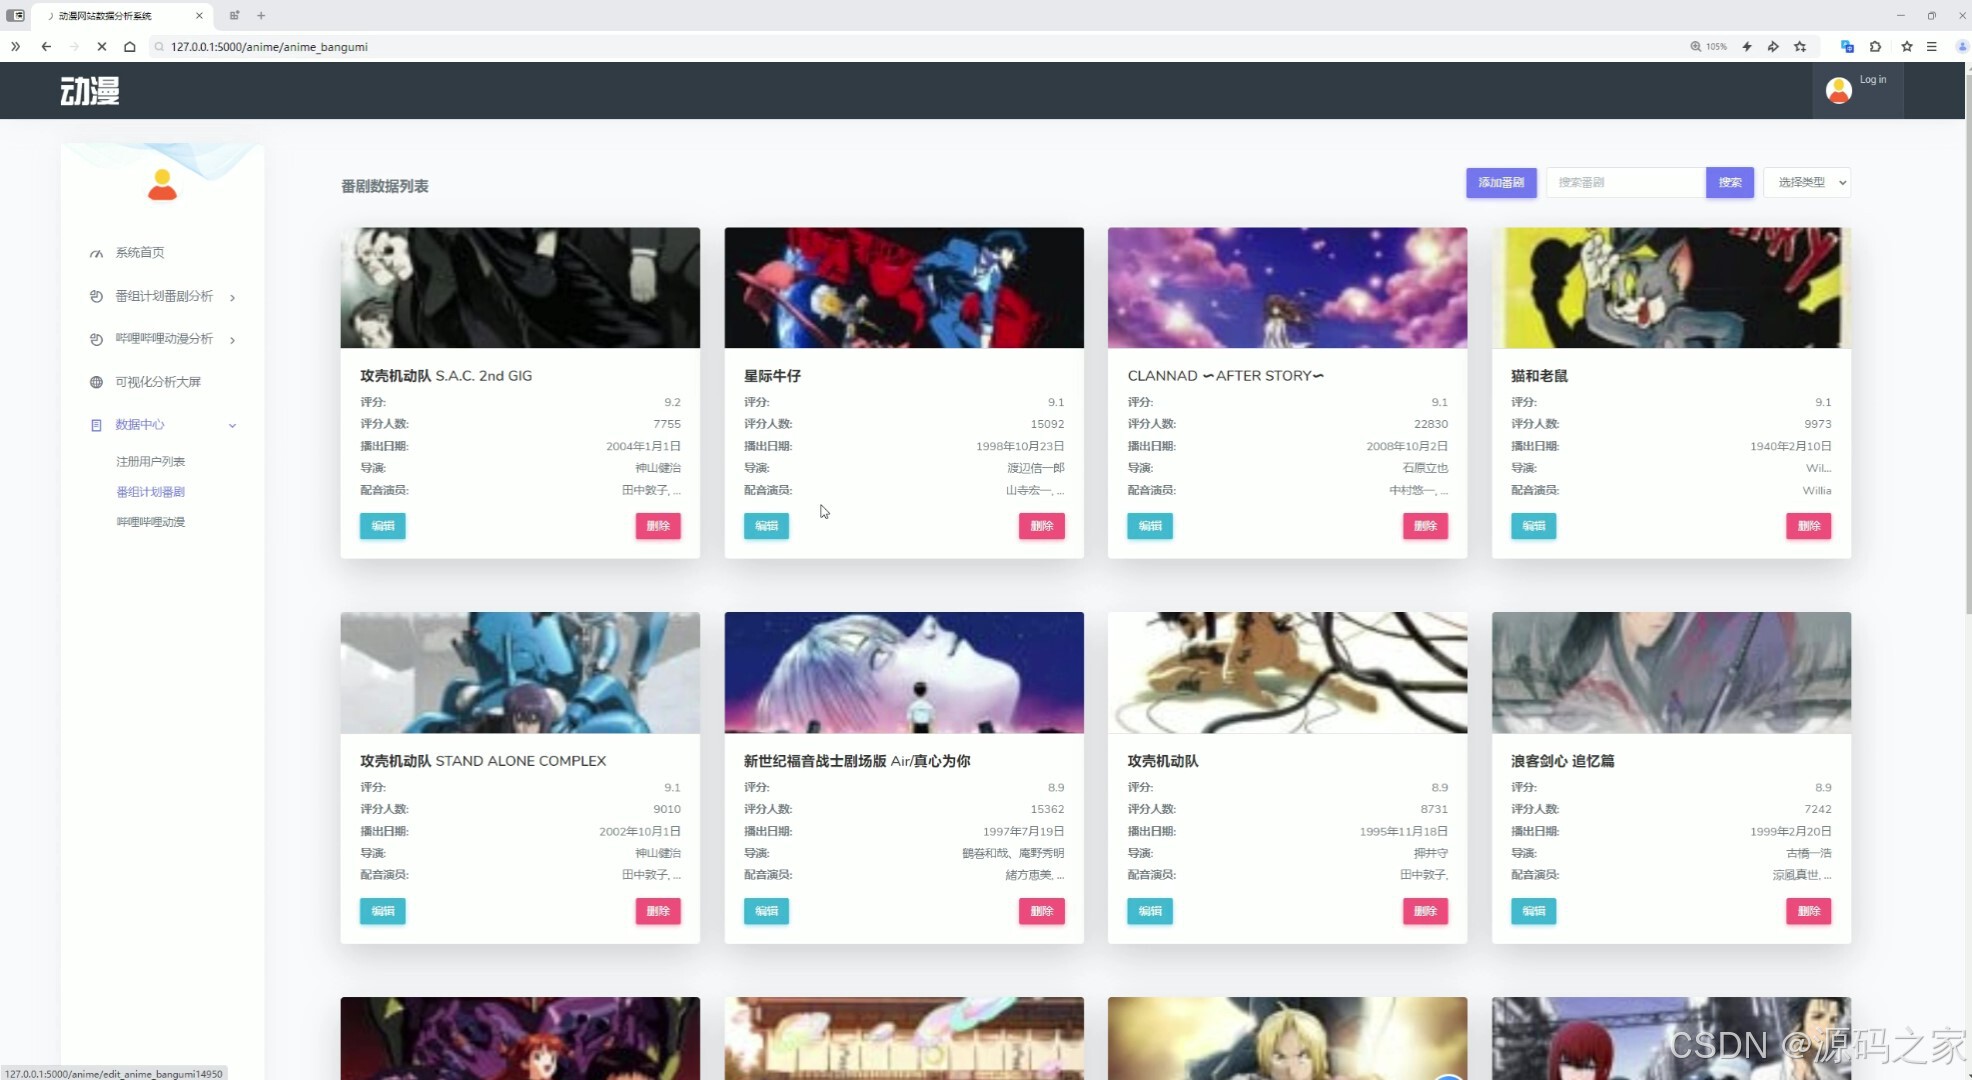Screen dimensions: 1972x1080
Task: Delete the 猫和老鼠 card
Action: point(1809,526)
